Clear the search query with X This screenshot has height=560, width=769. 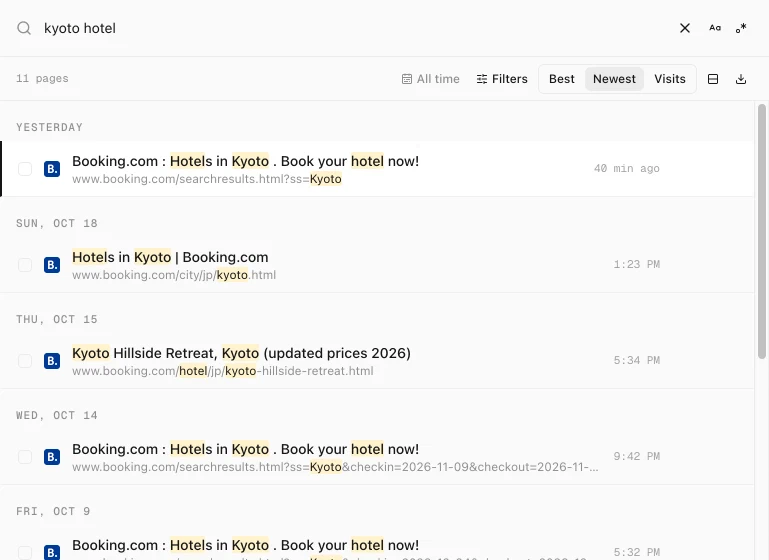point(685,28)
